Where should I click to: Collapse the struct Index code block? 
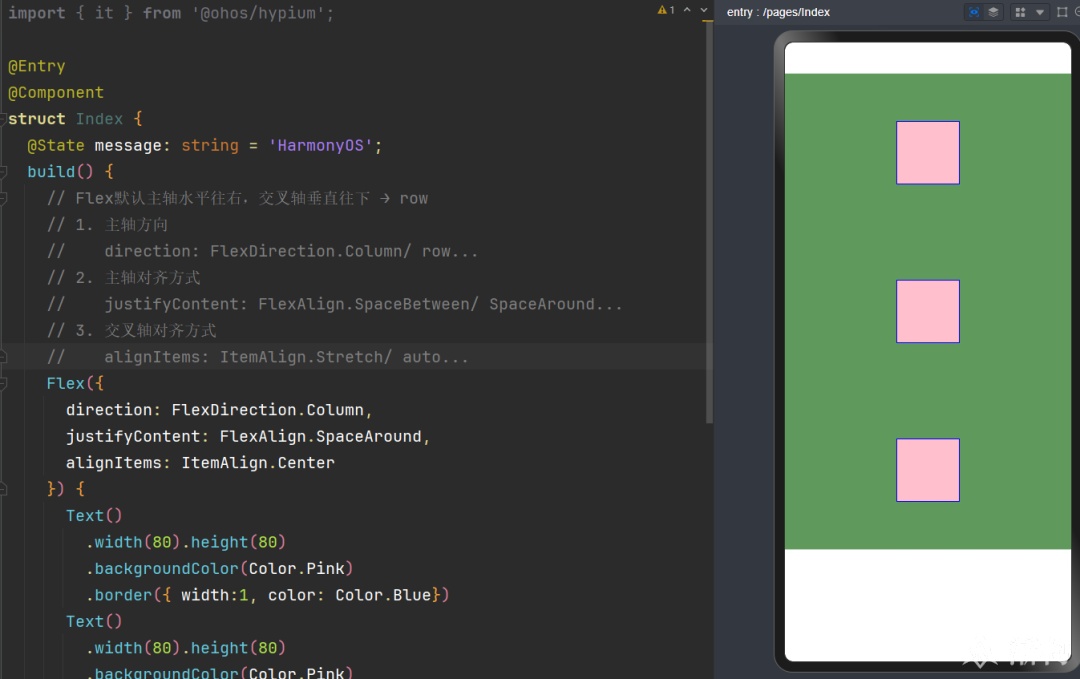click(3, 119)
